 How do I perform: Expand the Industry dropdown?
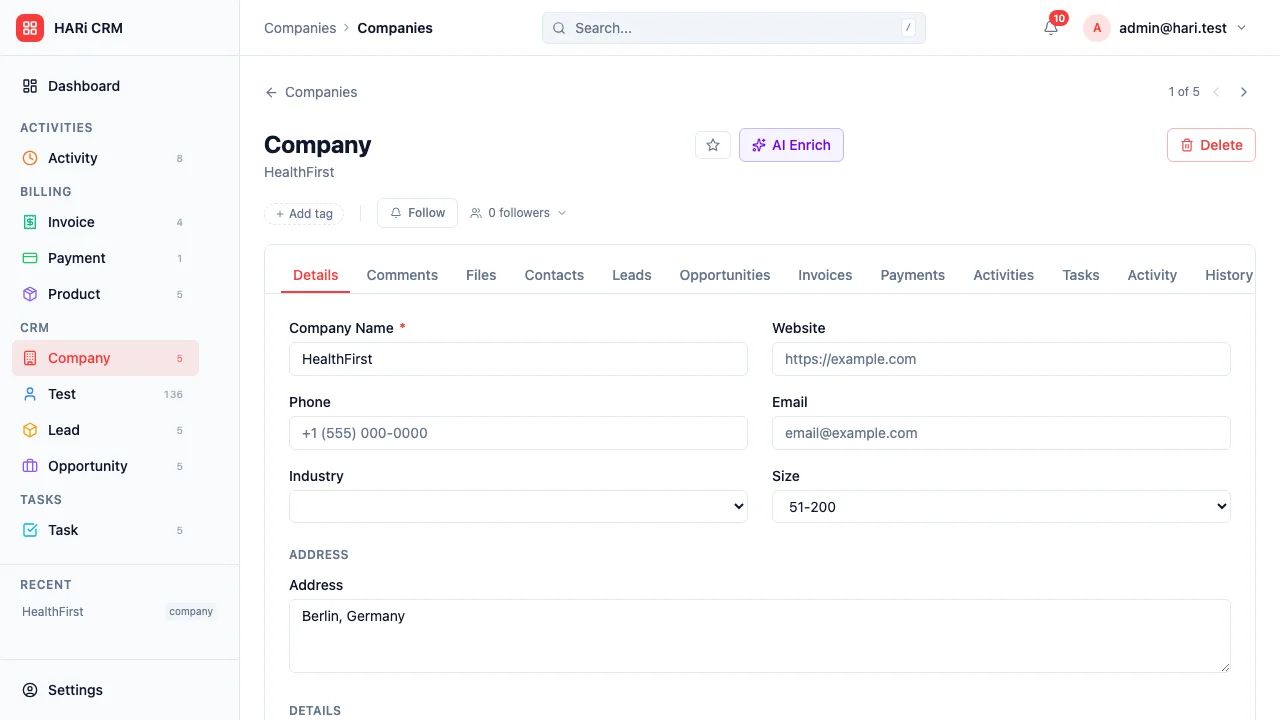tap(518, 507)
